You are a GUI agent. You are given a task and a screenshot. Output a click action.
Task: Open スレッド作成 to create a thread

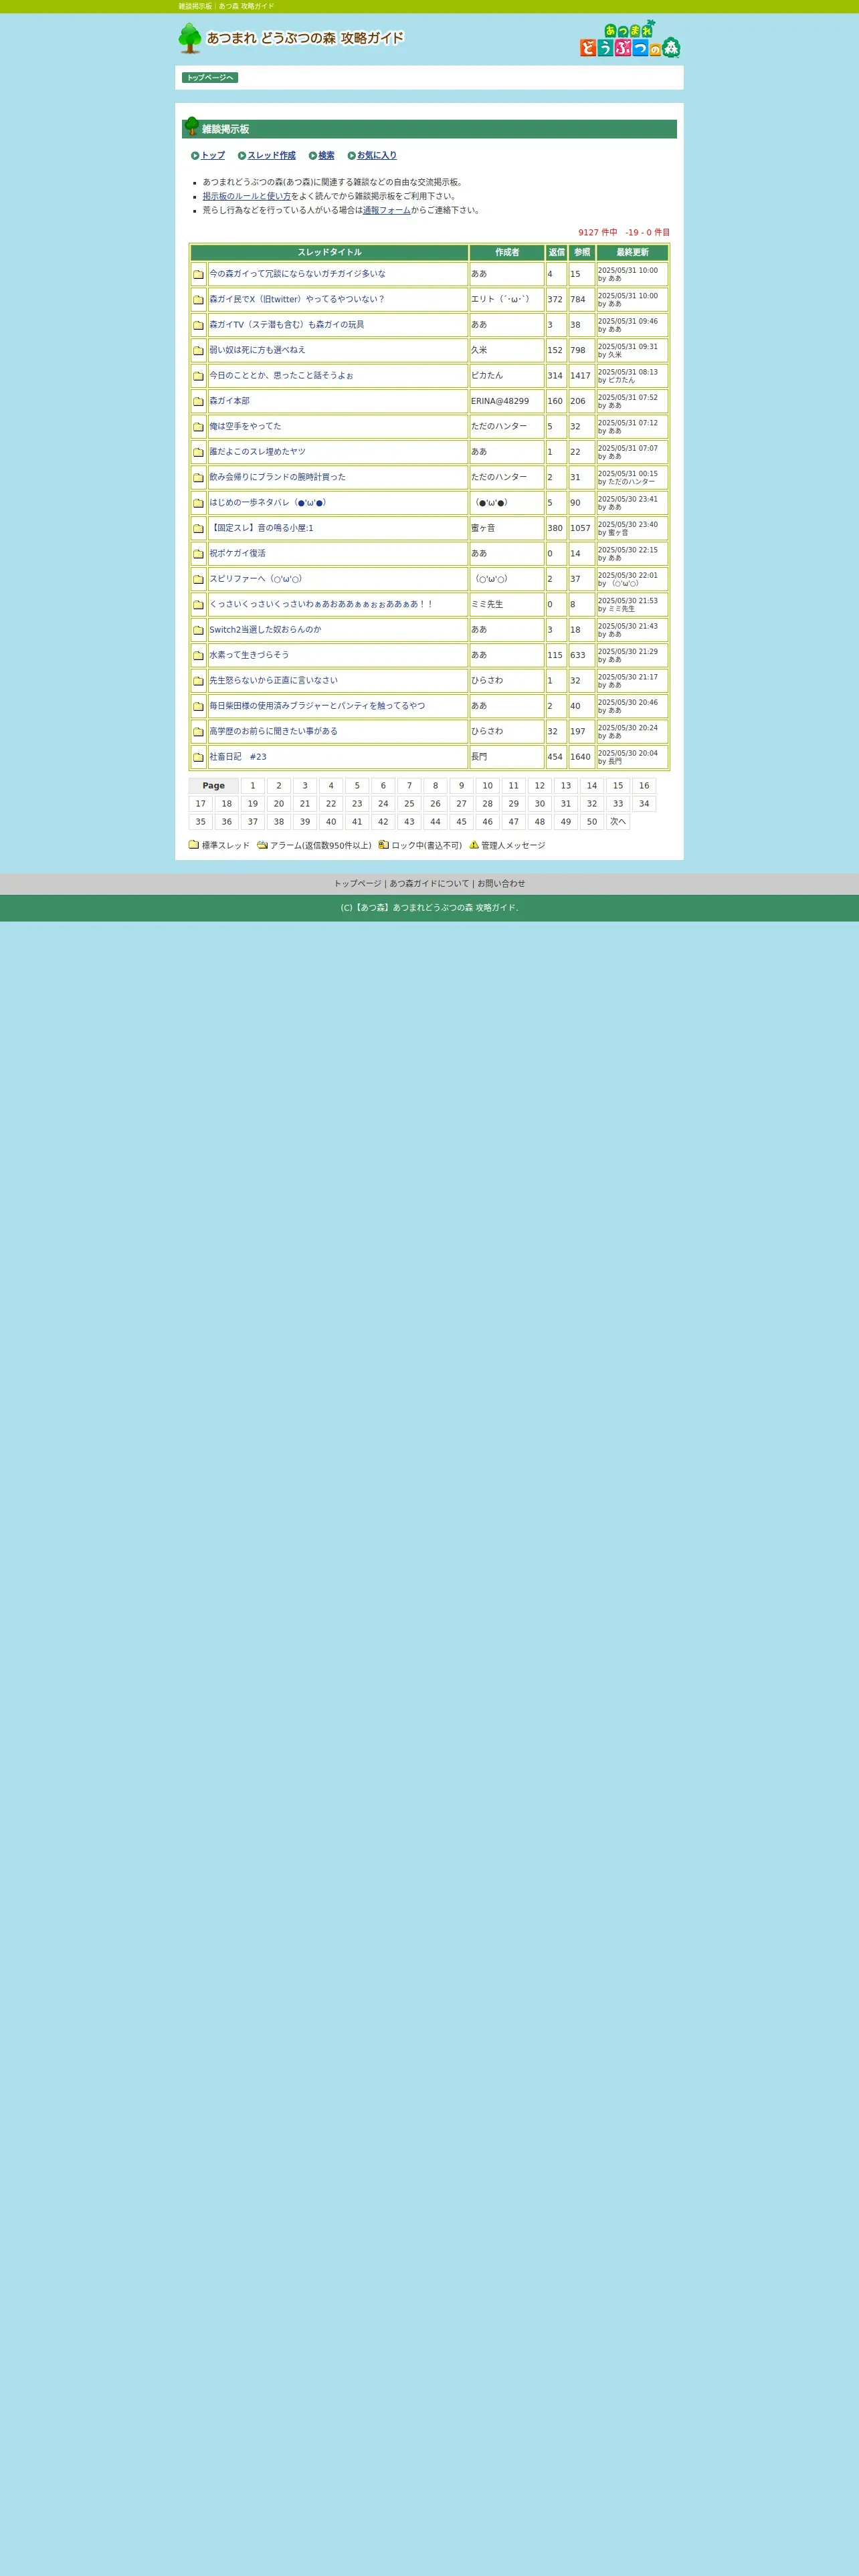[272, 156]
